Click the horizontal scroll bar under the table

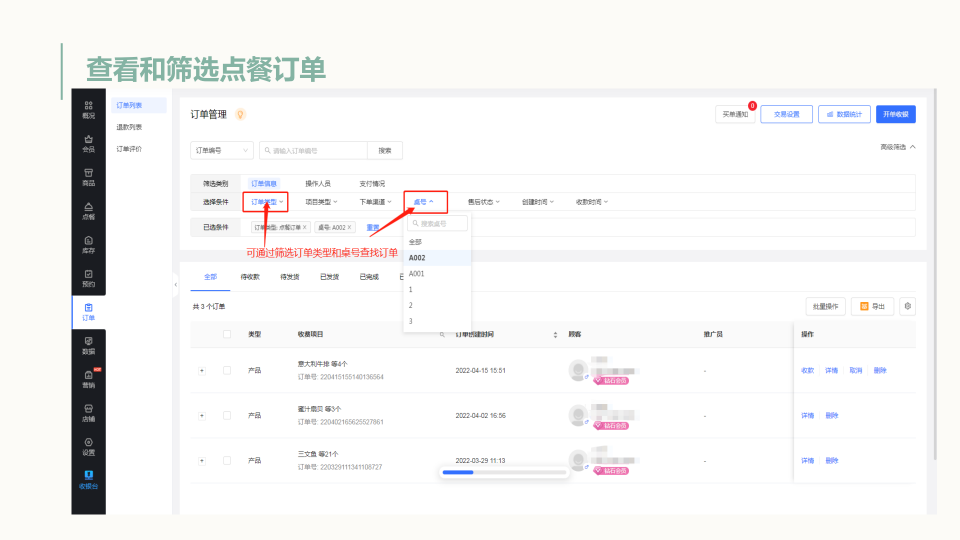click(x=503, y=472)
